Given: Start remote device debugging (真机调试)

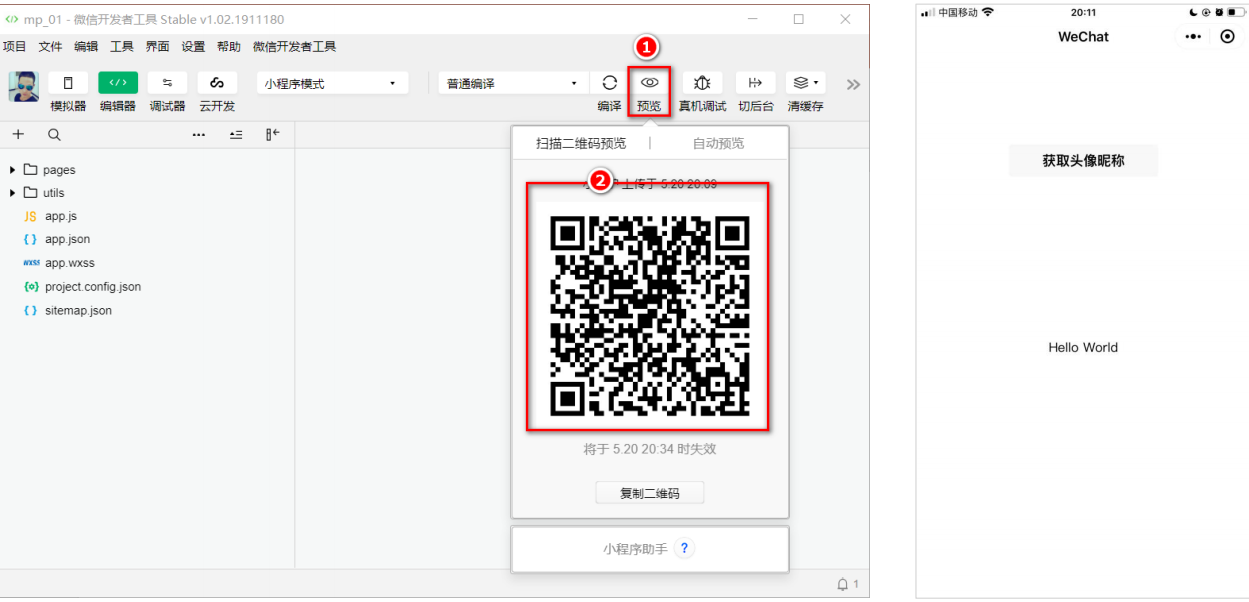Looking at the screenshot, I should pos(702,83).
